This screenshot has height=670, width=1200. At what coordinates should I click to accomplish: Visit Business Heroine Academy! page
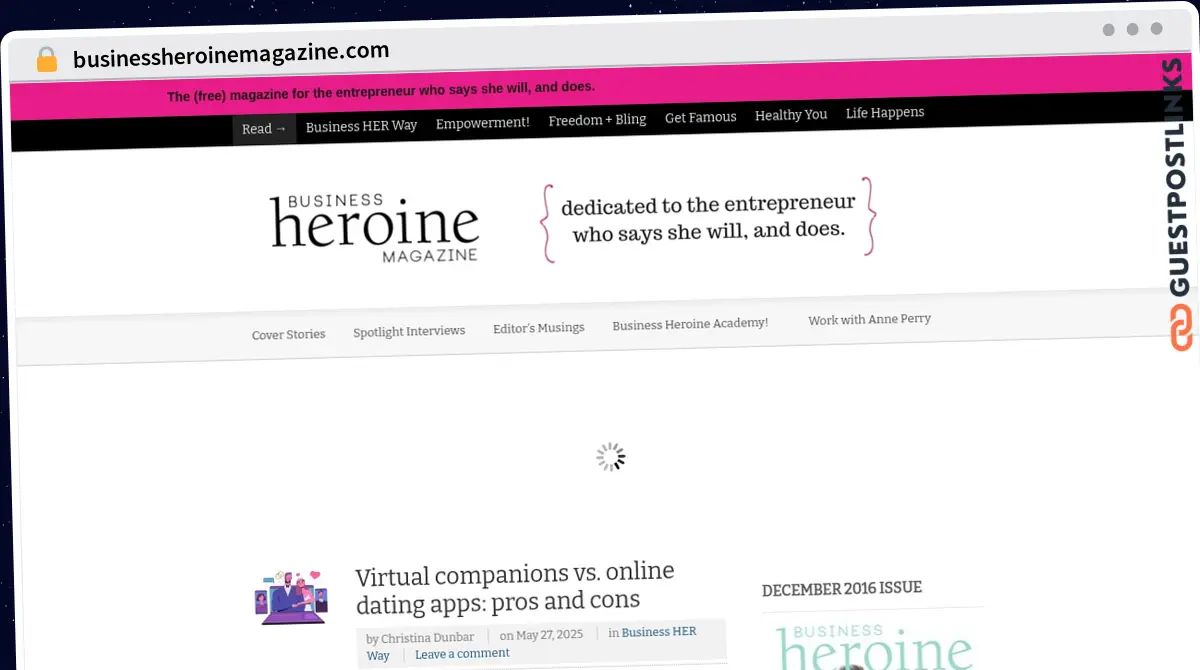pyautogui.click(x=690, y=324)
